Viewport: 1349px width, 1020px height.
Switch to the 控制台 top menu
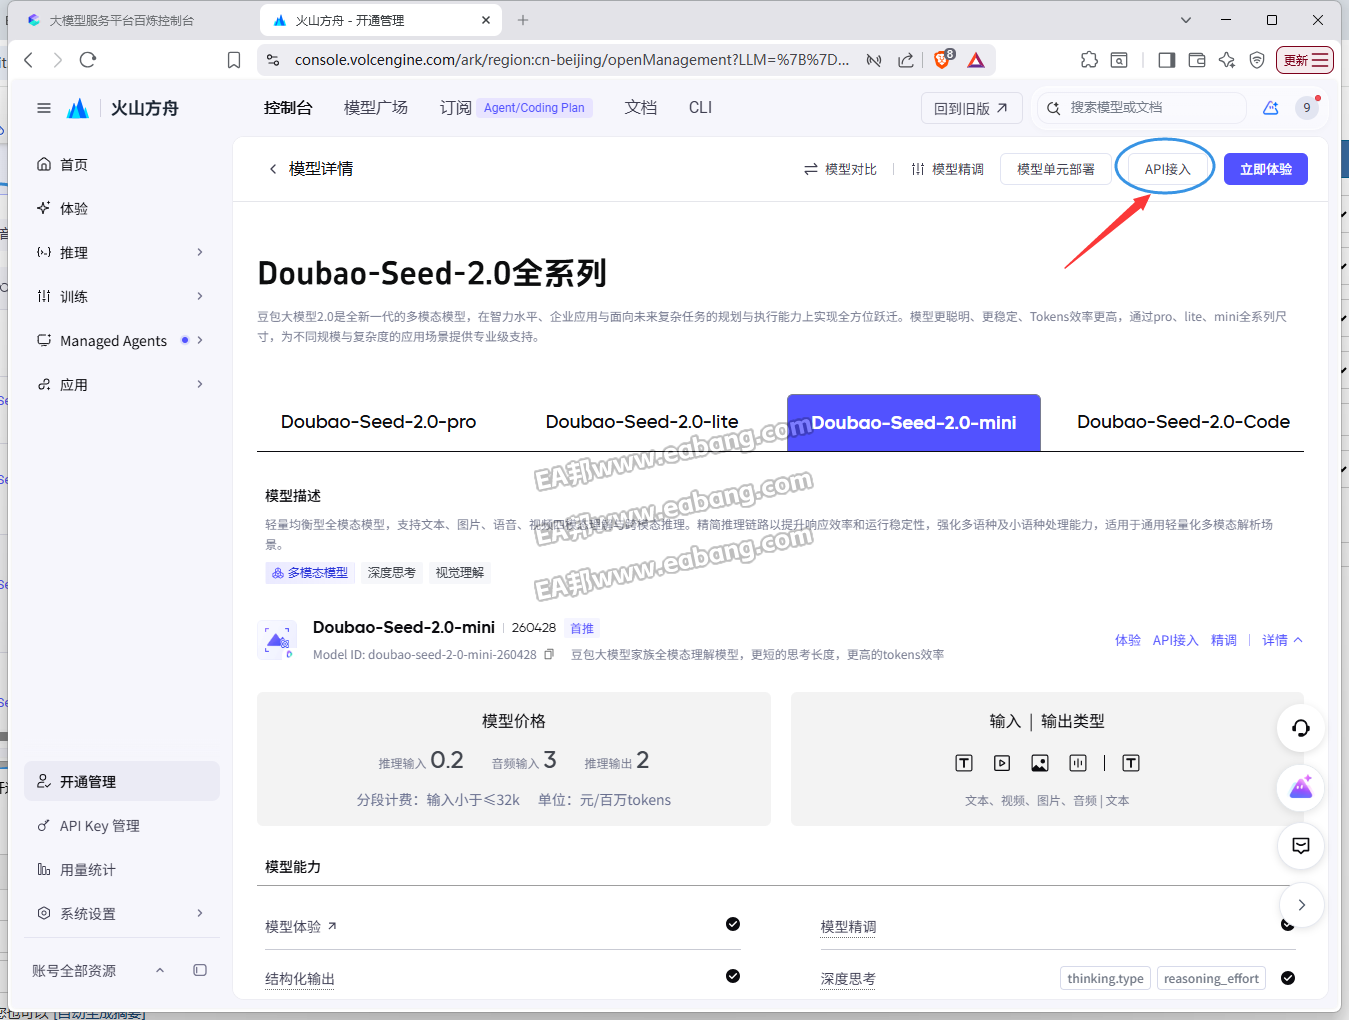[288, 108]
